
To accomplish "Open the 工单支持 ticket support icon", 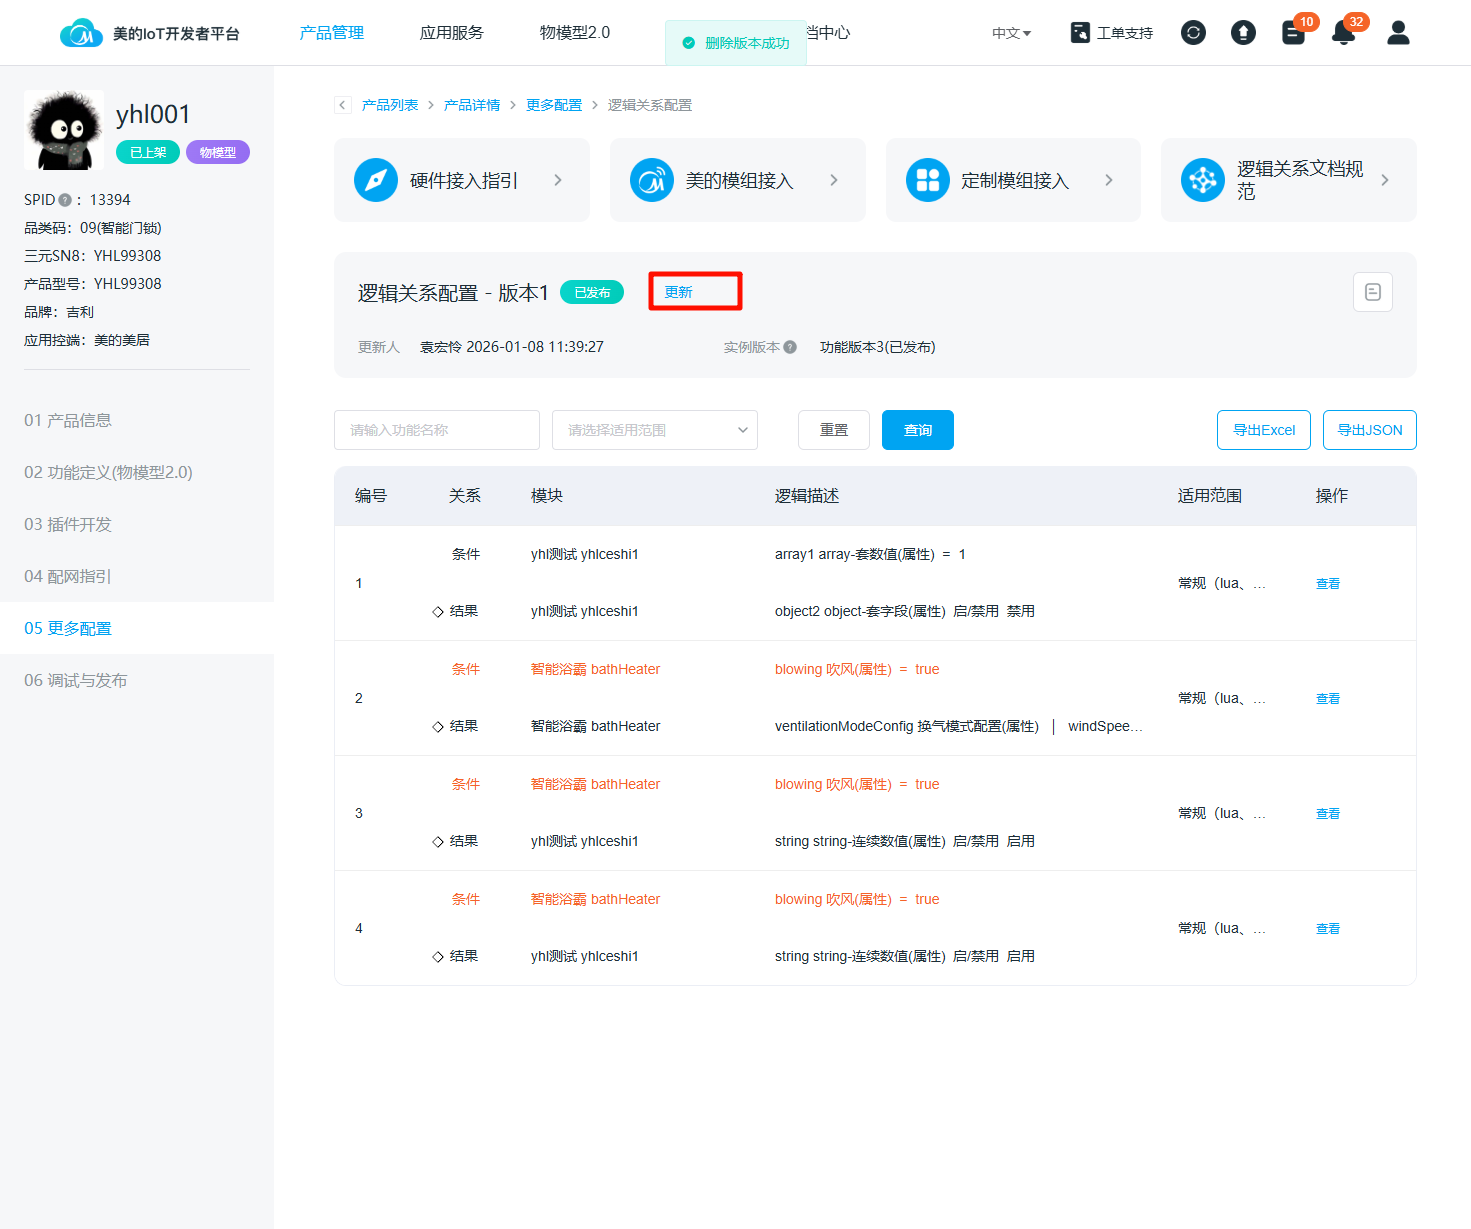I will tap(1080, 33).
